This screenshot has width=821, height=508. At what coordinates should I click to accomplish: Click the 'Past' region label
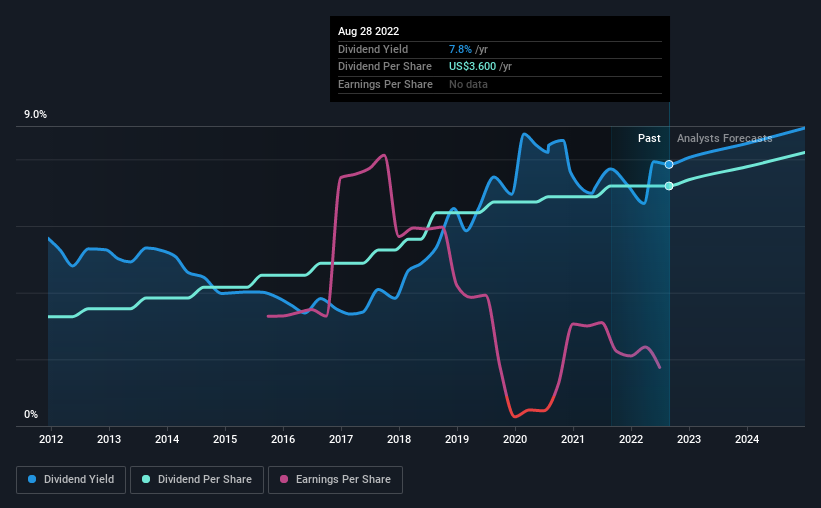(649, 138)
